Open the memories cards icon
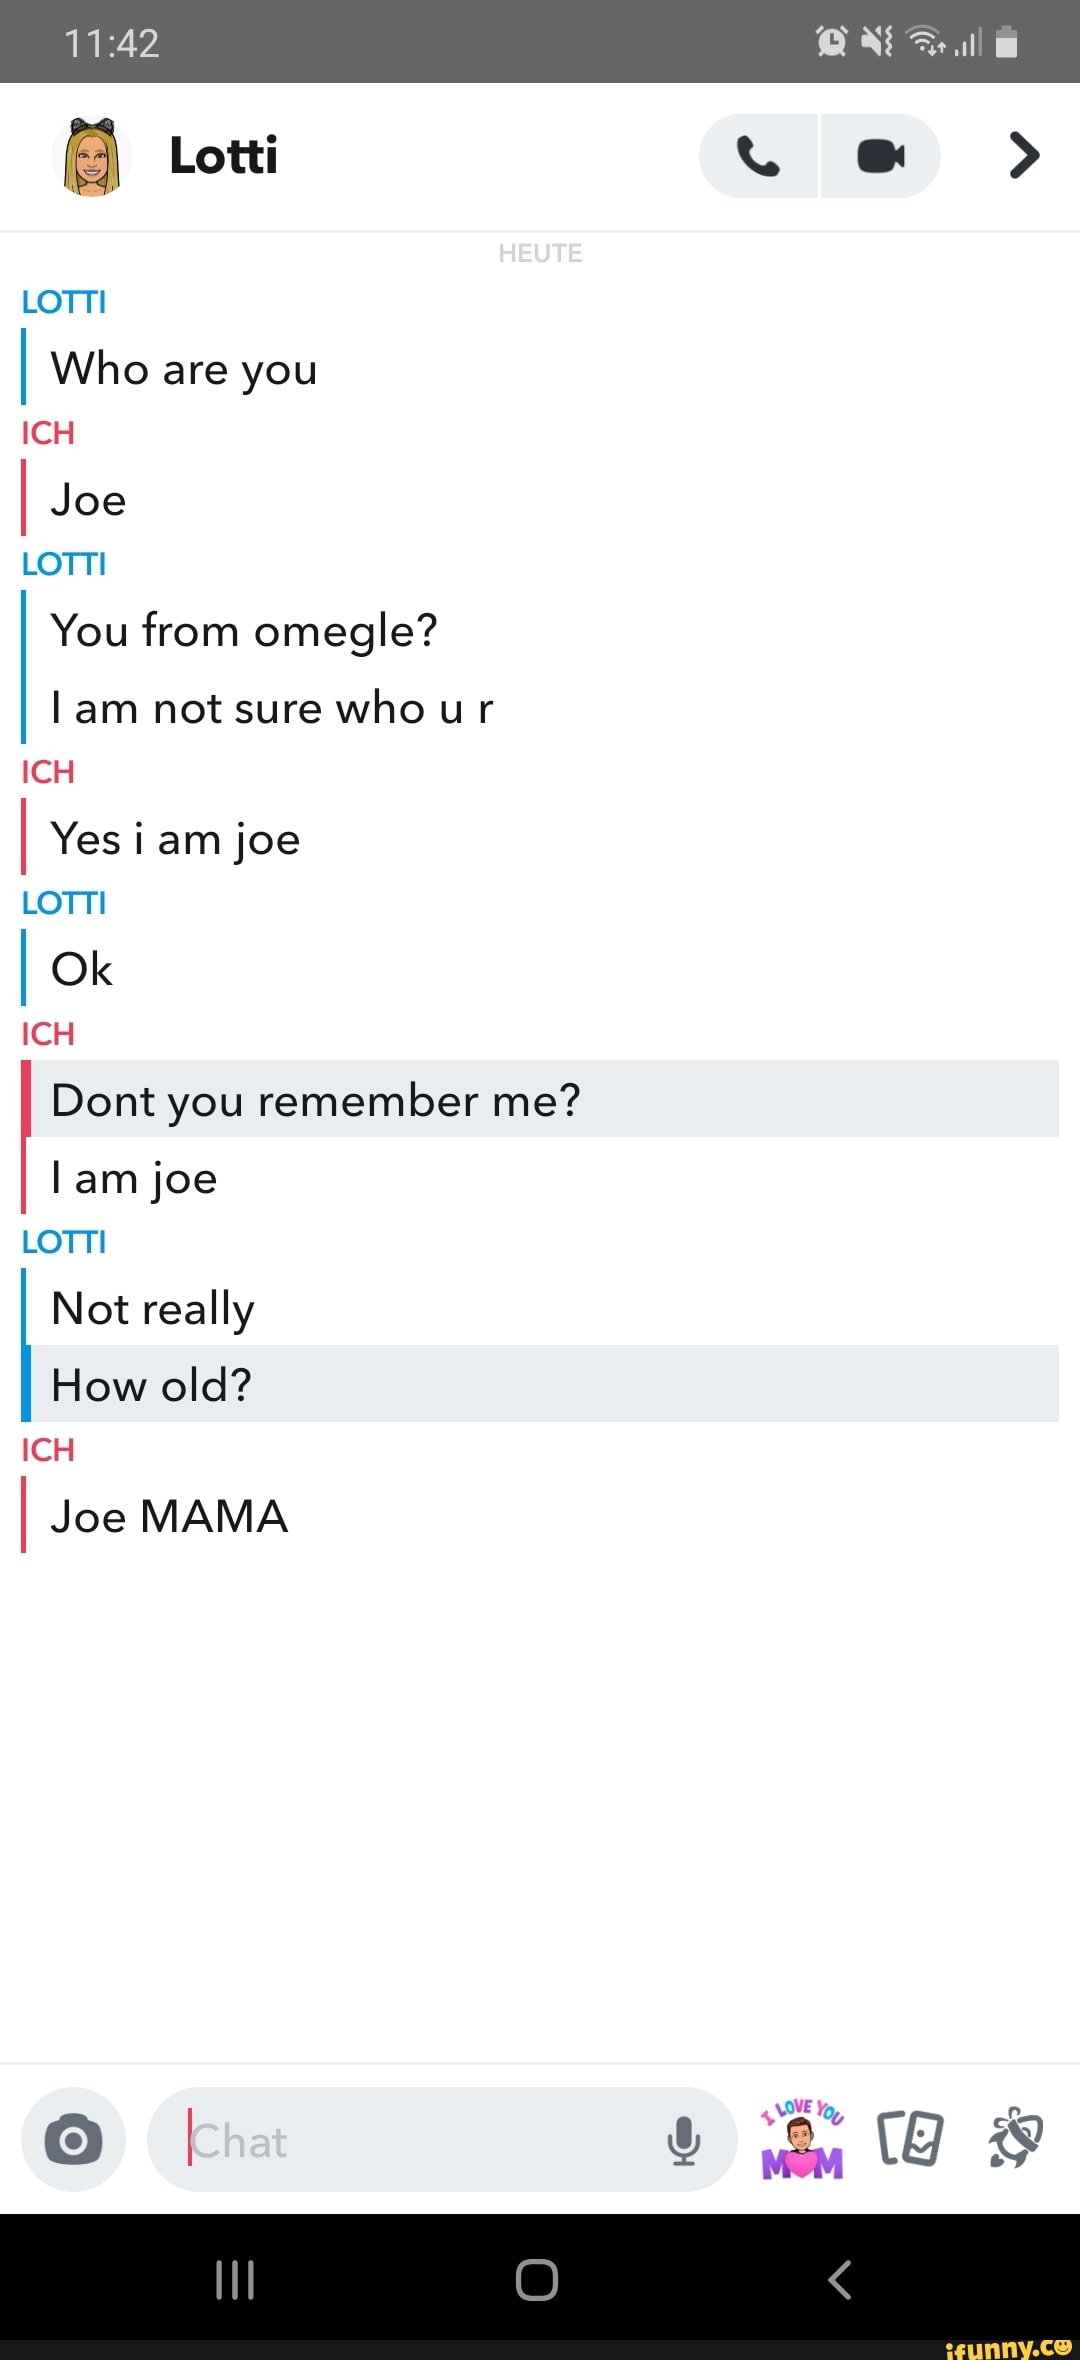This screenshot has height=2360, width=1080. coord(910,2139)
